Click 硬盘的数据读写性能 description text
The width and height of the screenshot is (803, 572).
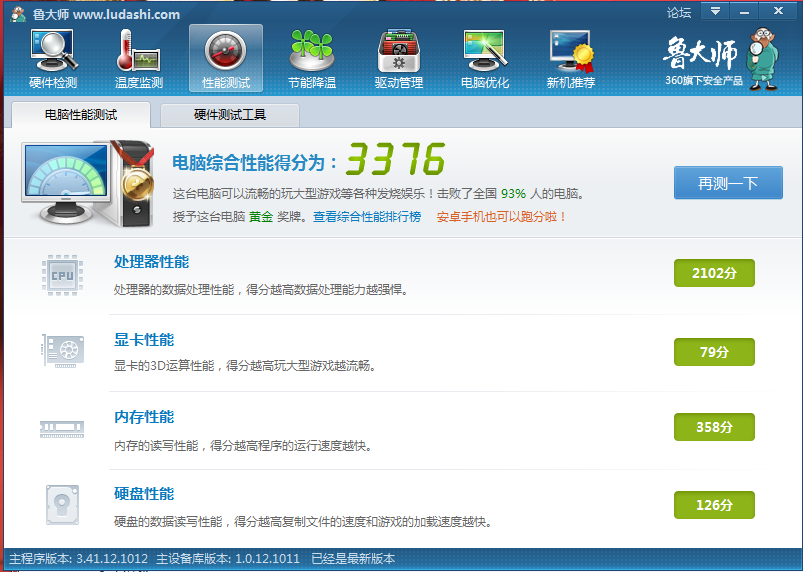click(x=303, y=522)
